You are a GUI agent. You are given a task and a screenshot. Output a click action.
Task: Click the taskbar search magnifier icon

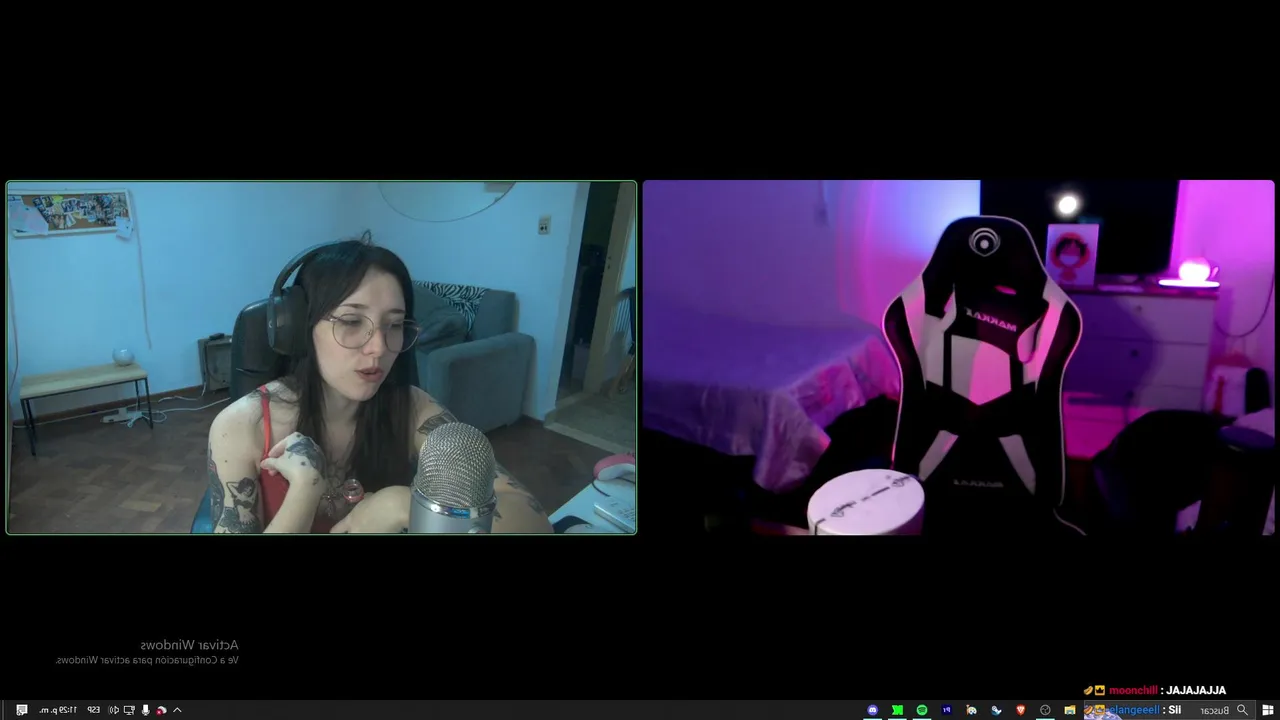tap(1242, 710)
